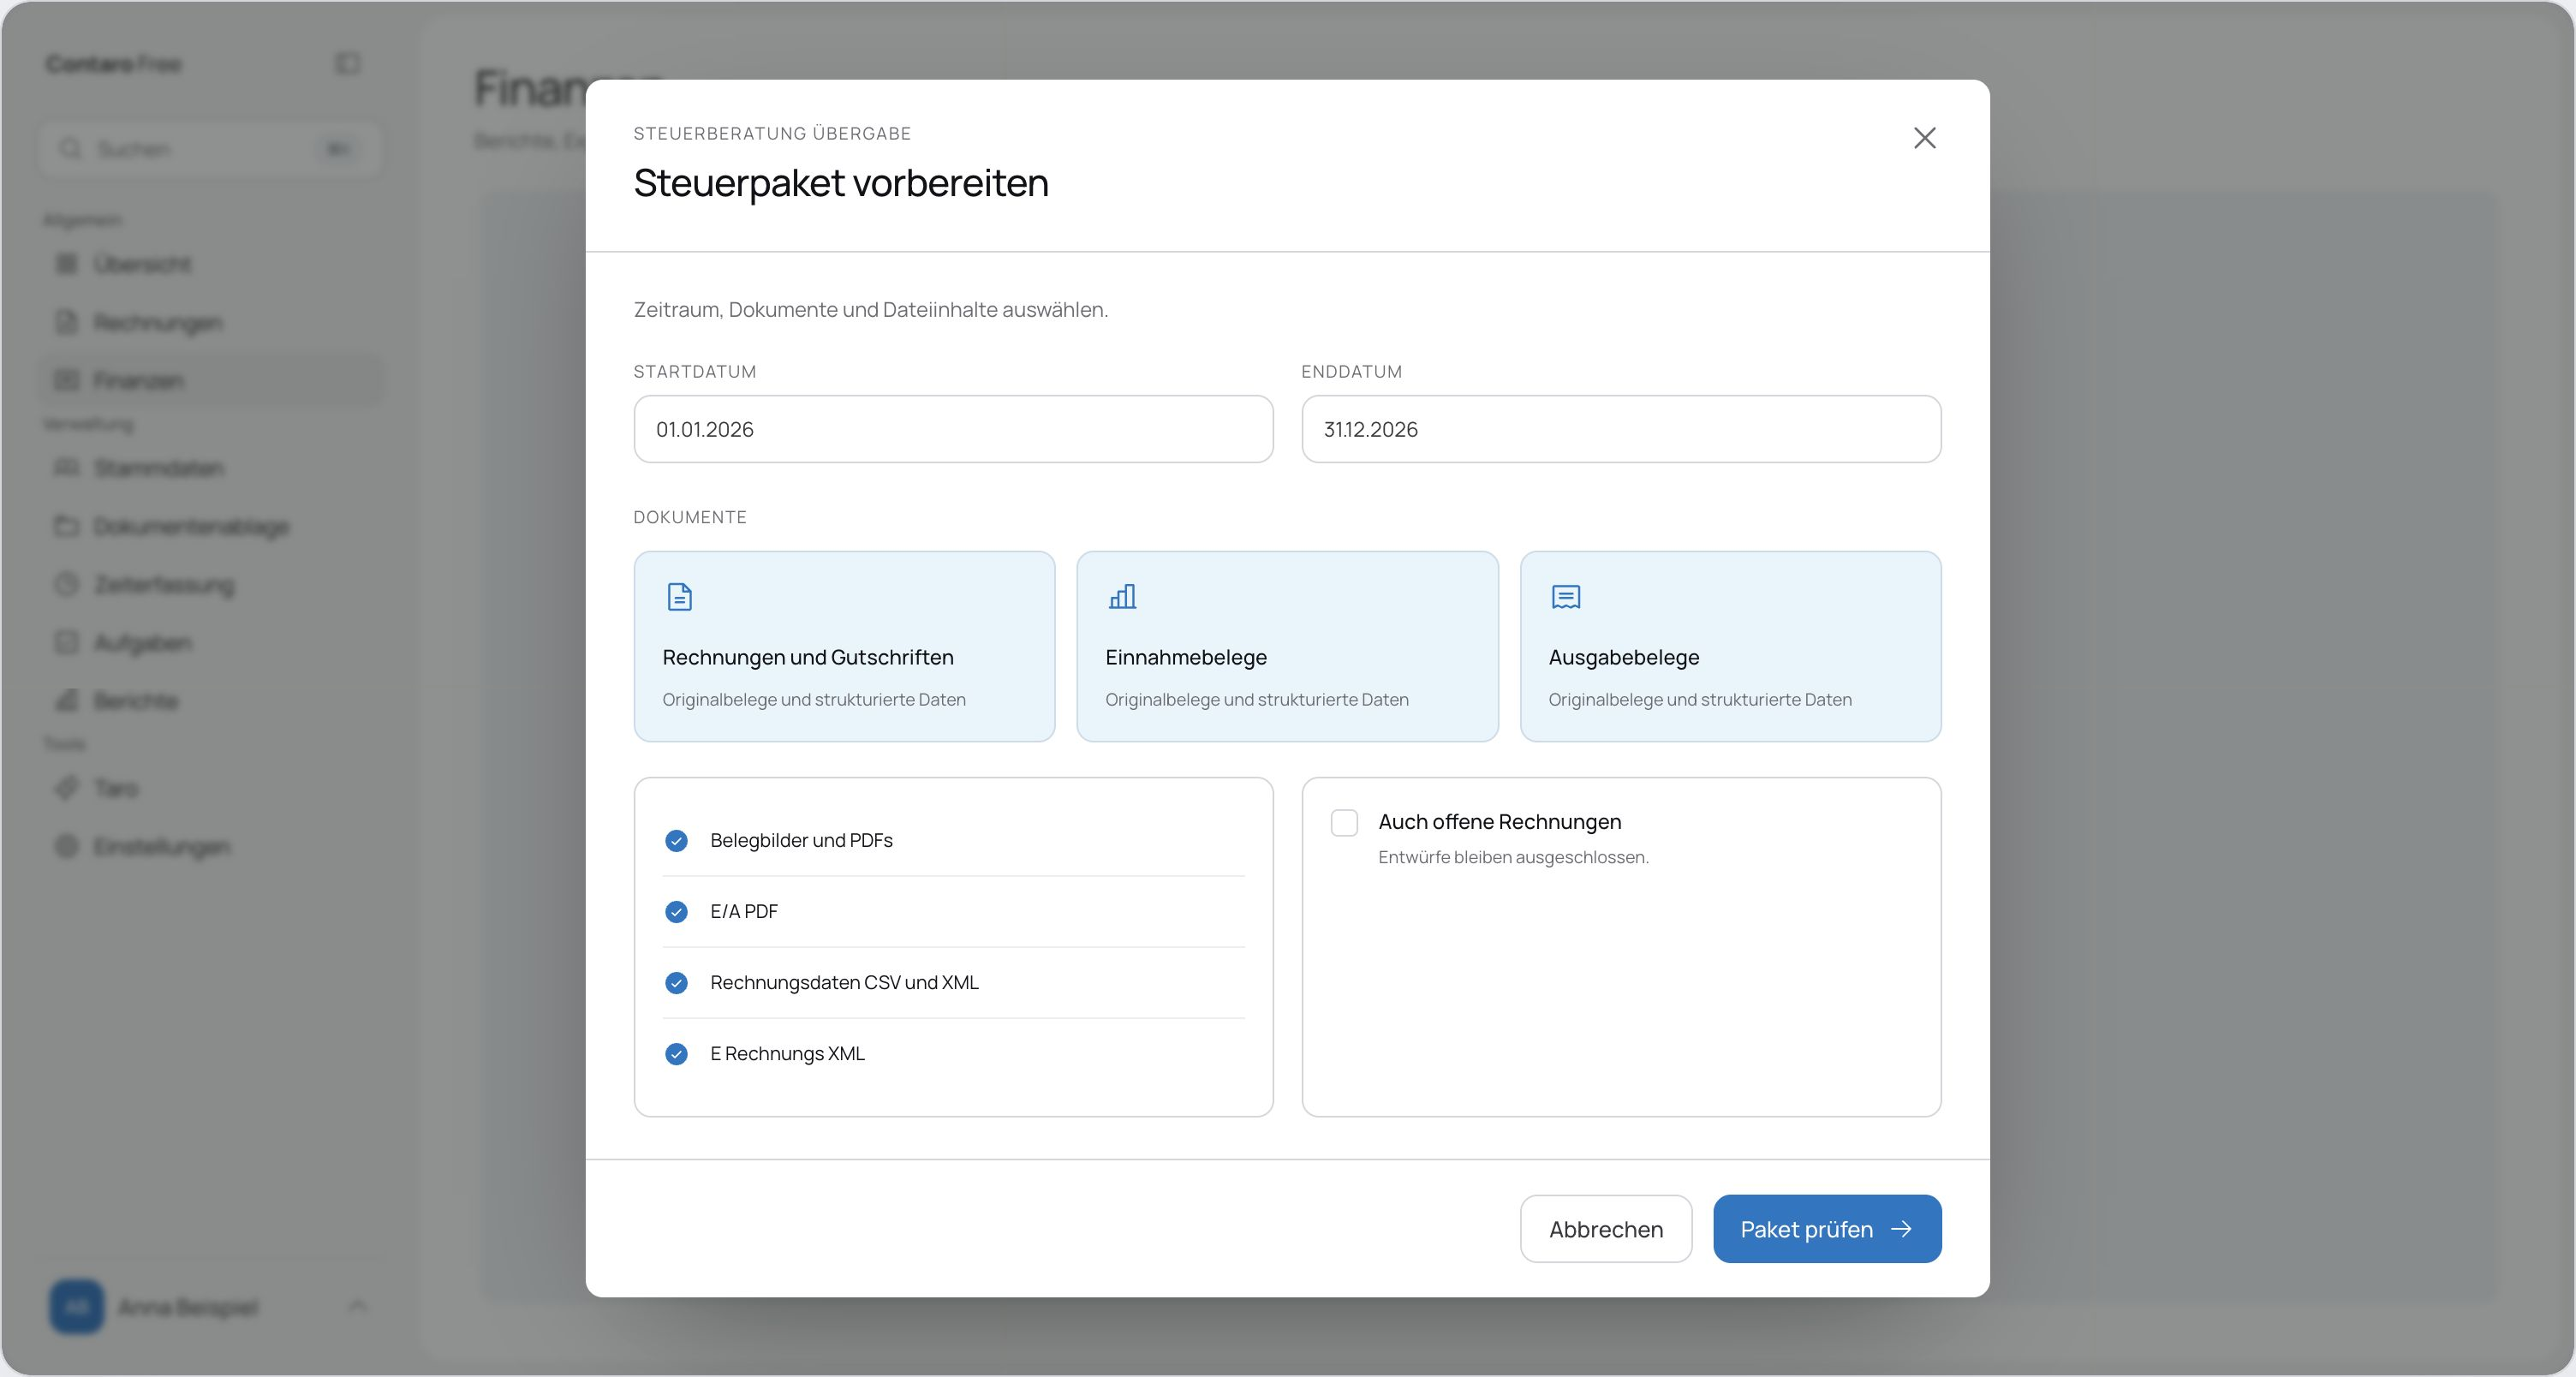This screenshot has height=1377, width=2576.
Task: Click the 'E Rechnungs XML' label
Action: coord(787,1054)
